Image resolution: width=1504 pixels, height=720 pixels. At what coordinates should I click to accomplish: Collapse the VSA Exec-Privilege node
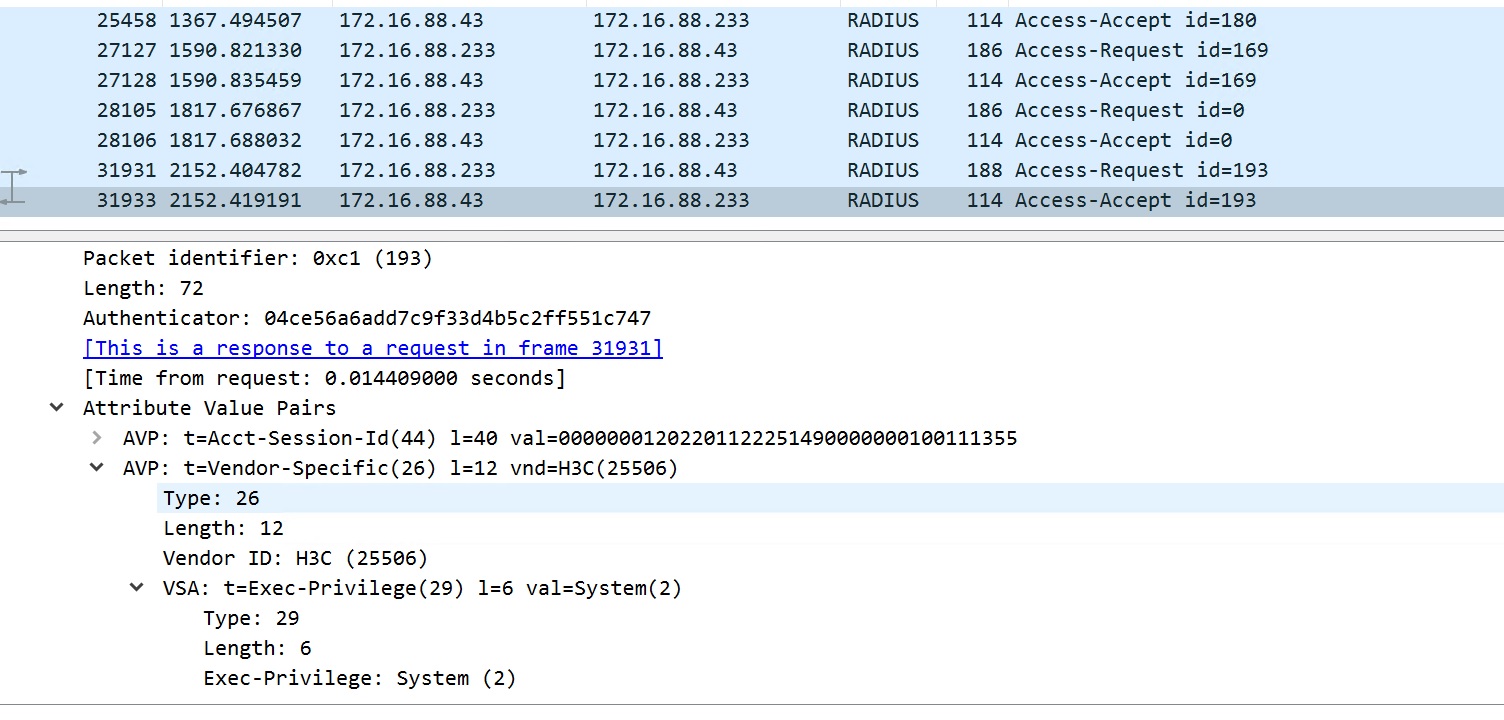tap(137, 588)
